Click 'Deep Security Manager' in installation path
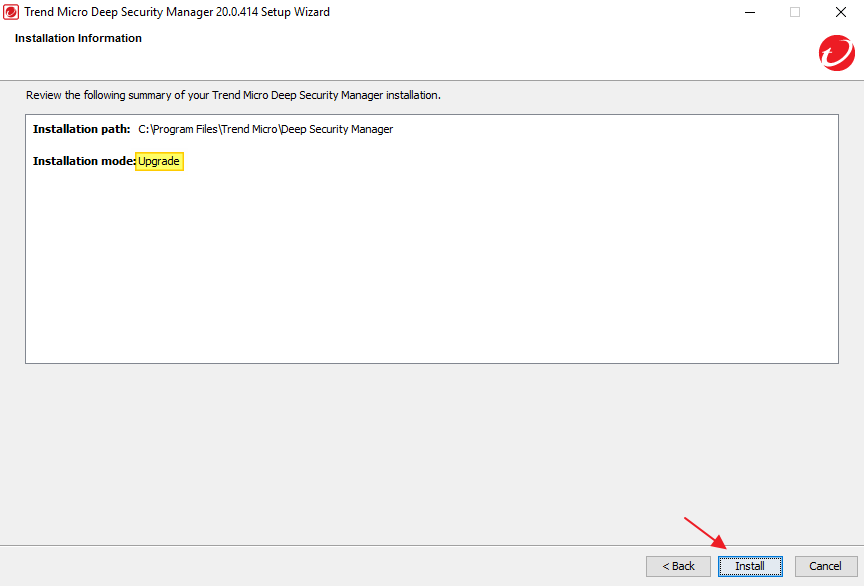The image size is (864, 586). pyautogui.click(x=337, y=129)
